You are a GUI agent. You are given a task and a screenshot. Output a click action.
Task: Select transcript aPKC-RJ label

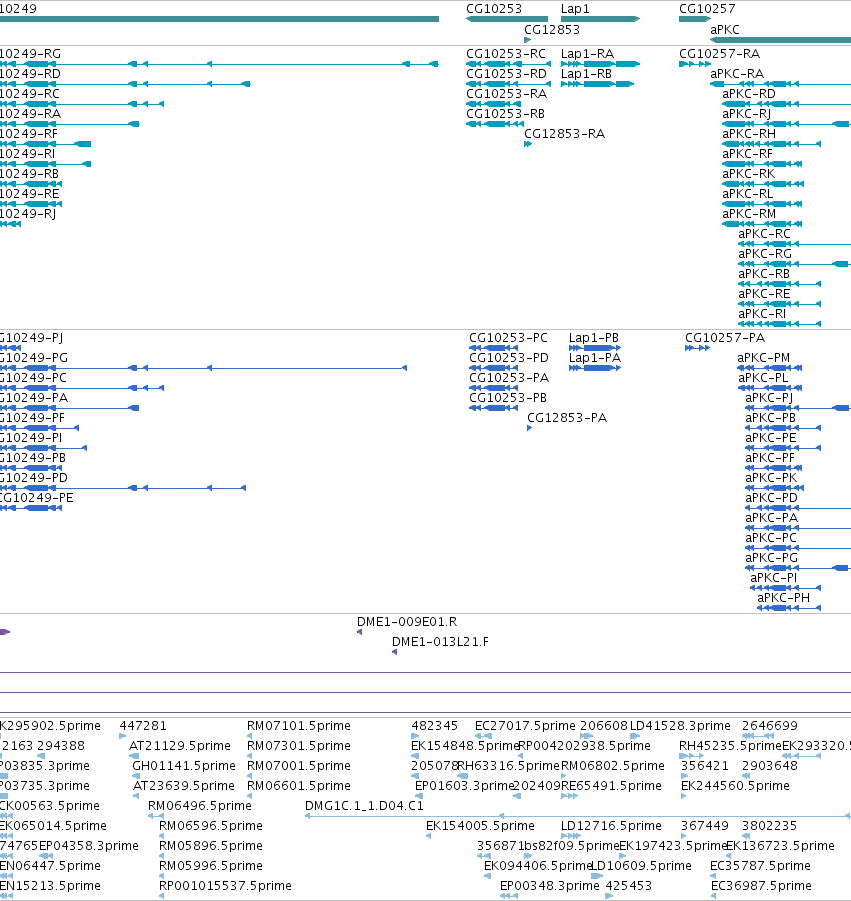coord(746,113)
